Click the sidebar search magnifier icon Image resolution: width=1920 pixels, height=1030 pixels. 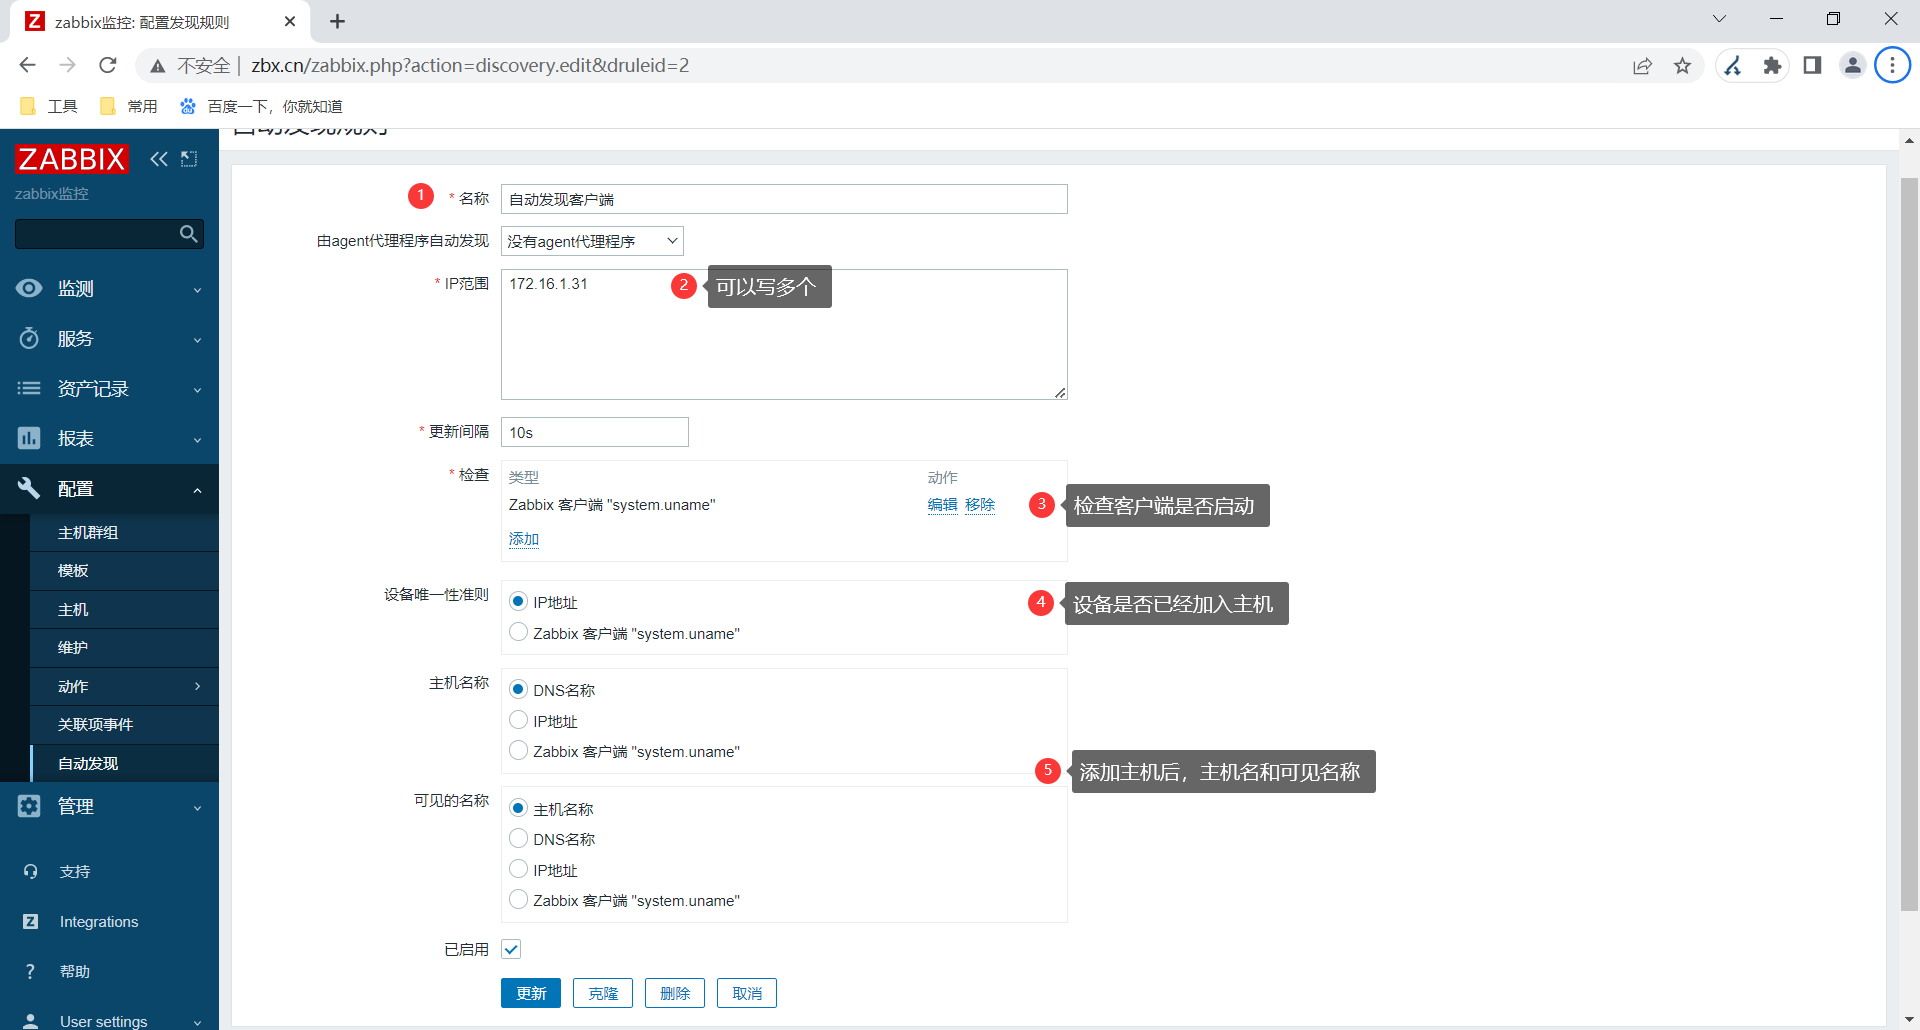coord(188,234)
